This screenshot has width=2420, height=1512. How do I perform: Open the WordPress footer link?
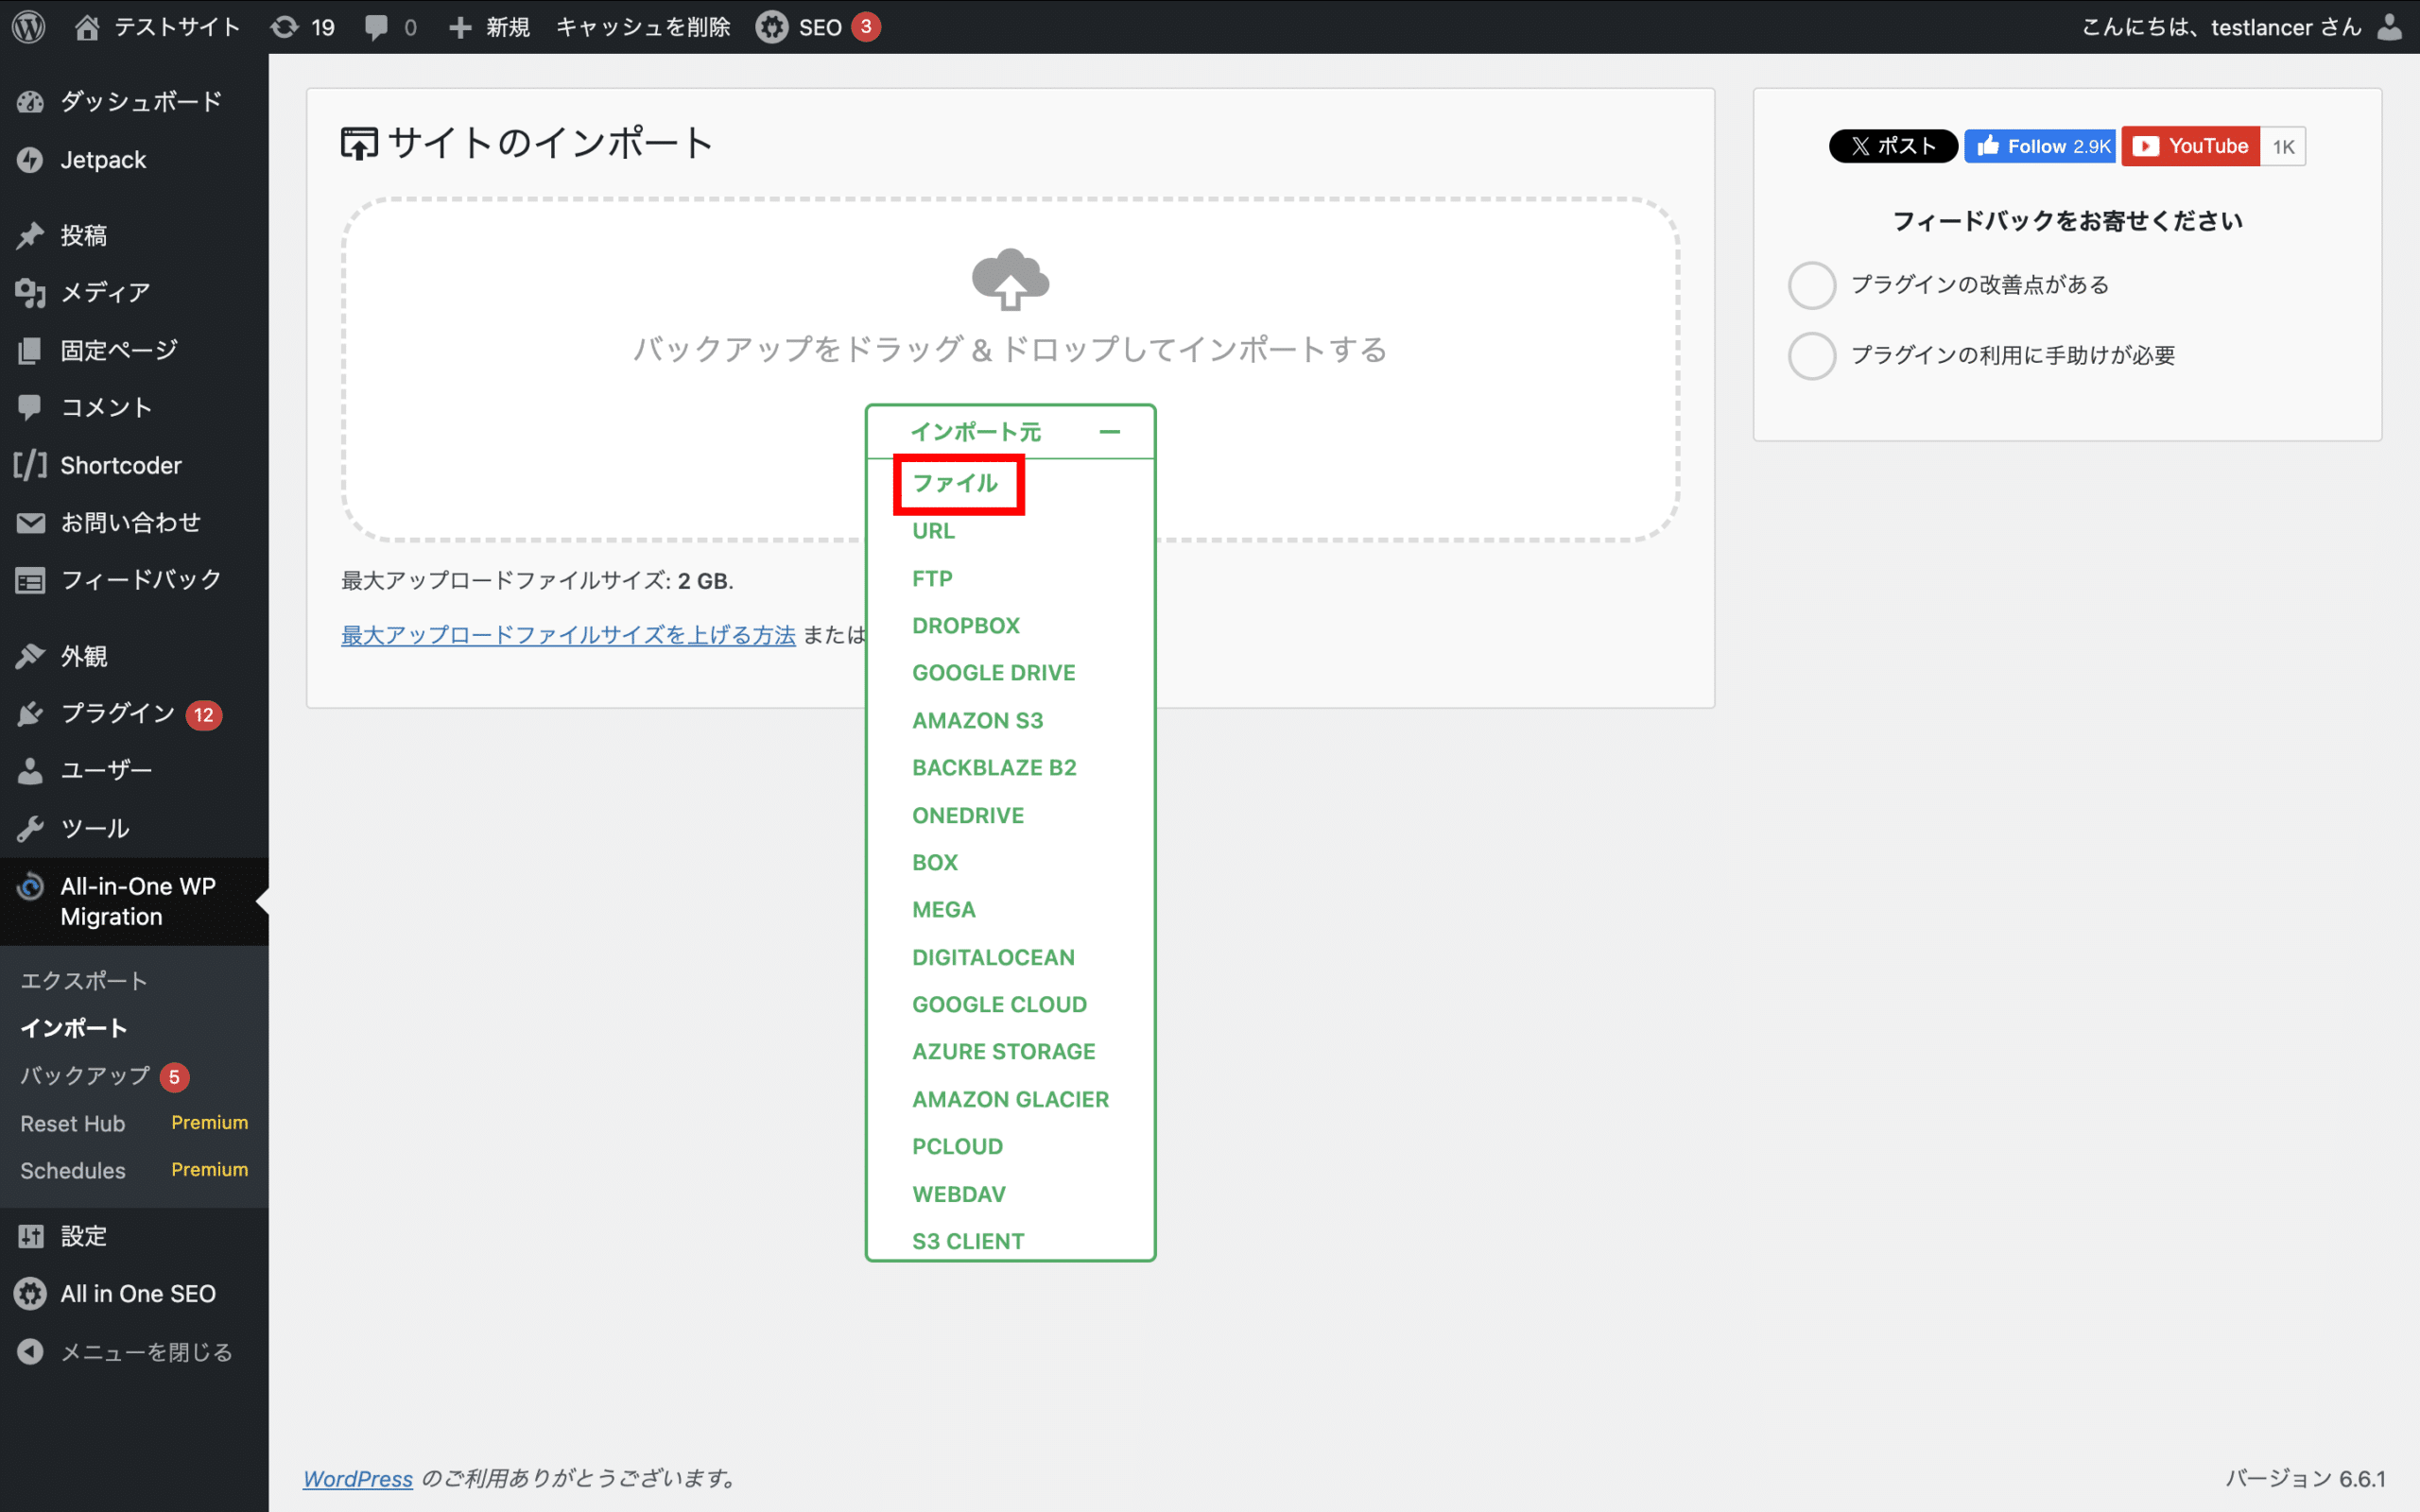point(357,1478)
